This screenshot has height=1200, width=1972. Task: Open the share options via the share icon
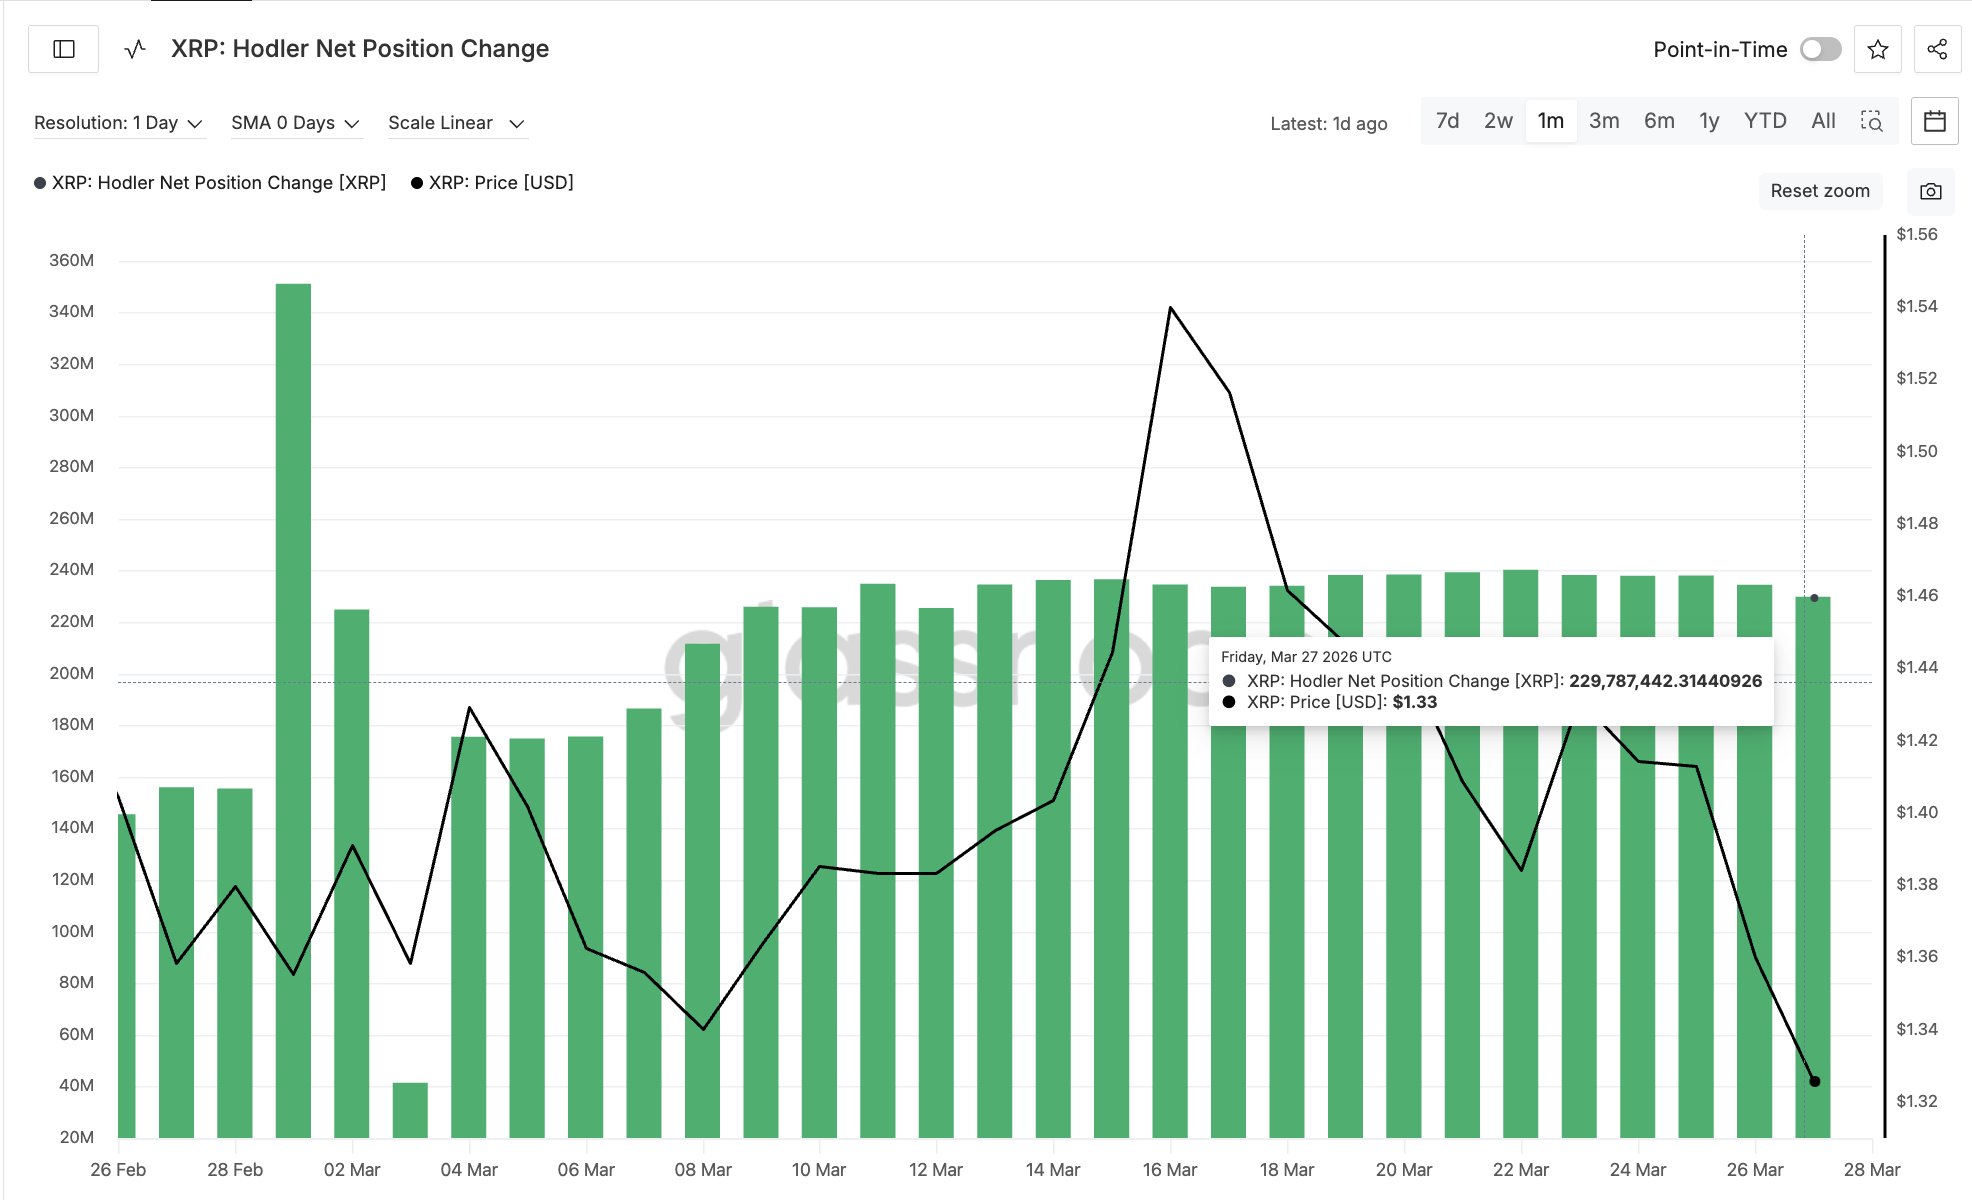tap(1937, 48)
